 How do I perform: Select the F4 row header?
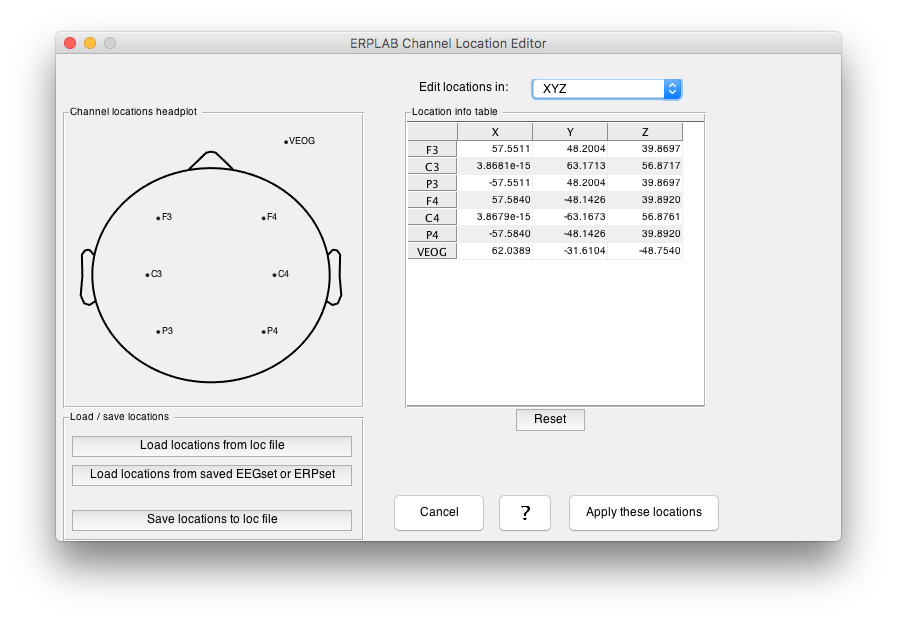pos(432,201)
